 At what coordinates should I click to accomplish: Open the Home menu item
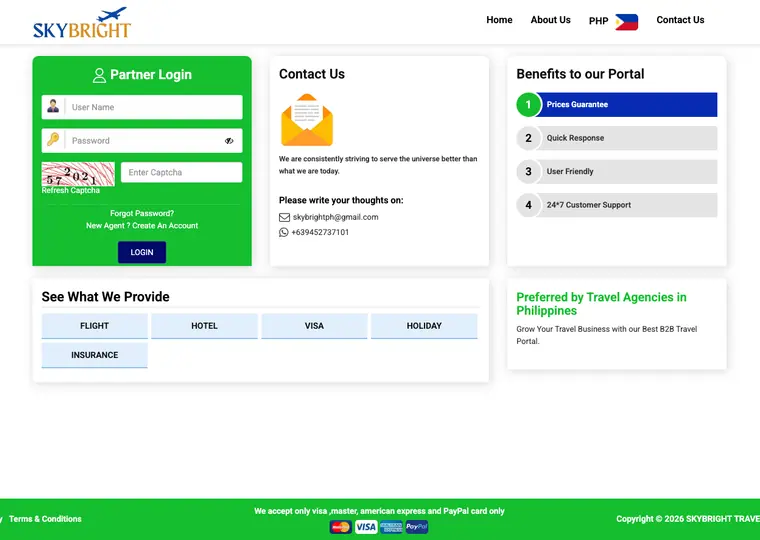click(x=499, y=20)
